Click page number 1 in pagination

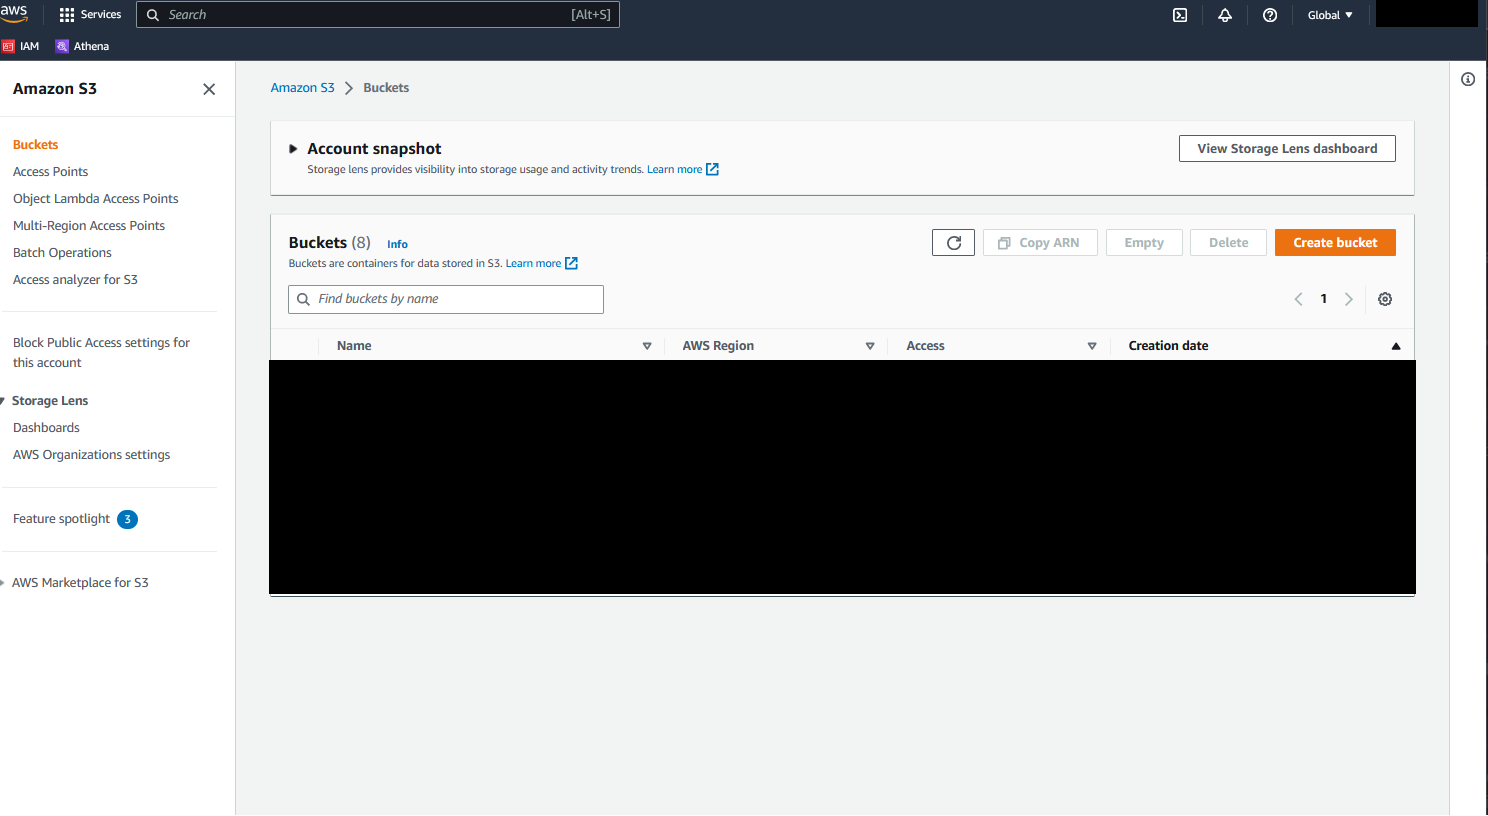point(1324,299)
